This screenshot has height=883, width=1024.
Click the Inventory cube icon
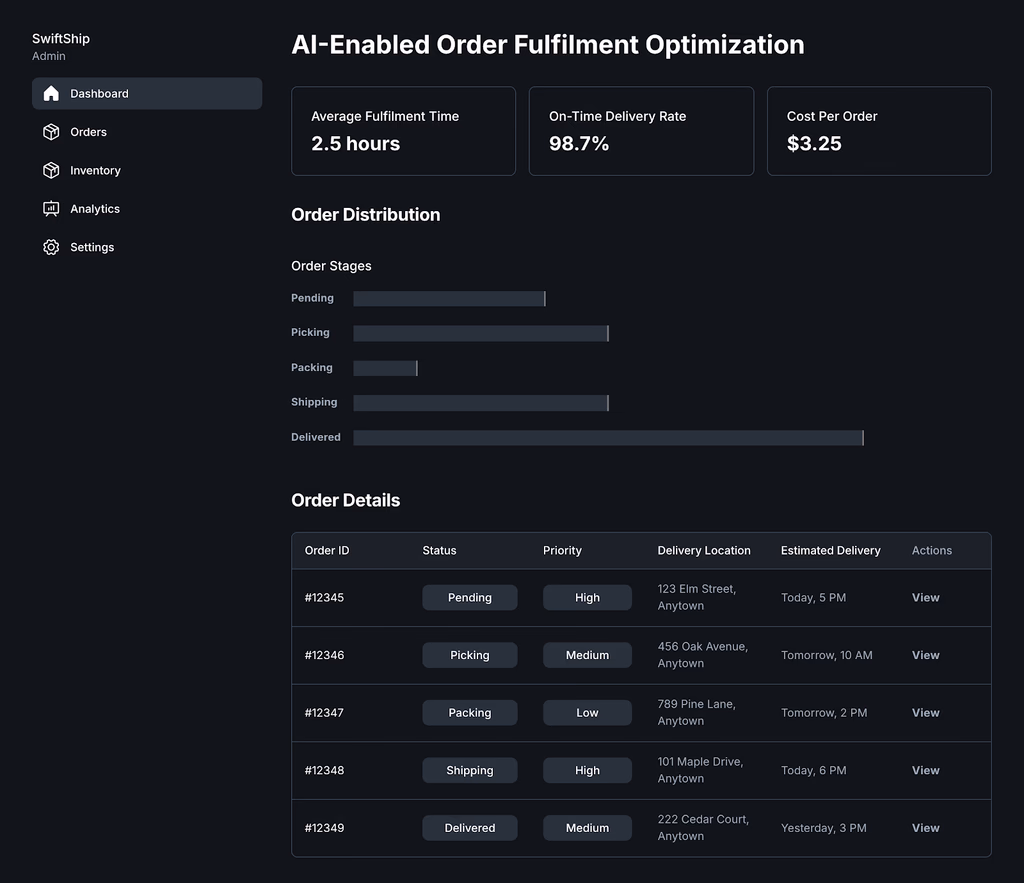(x=51, y=170)
